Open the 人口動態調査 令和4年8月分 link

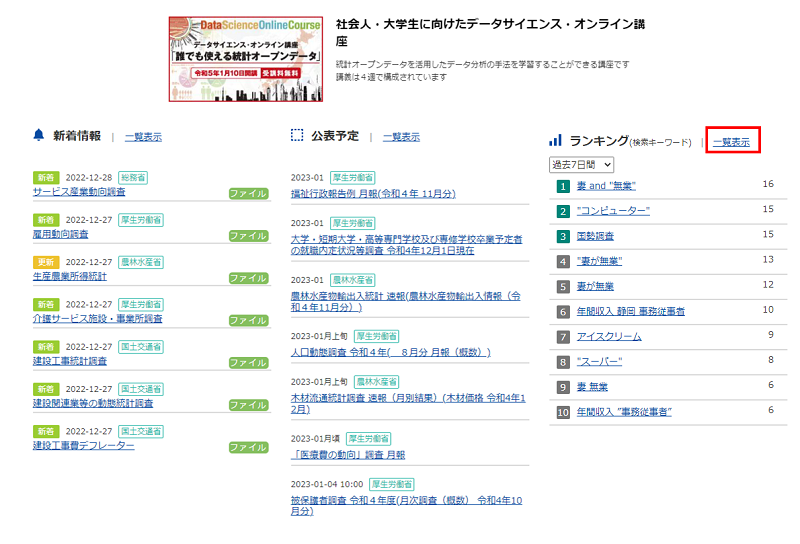[390, 352]
